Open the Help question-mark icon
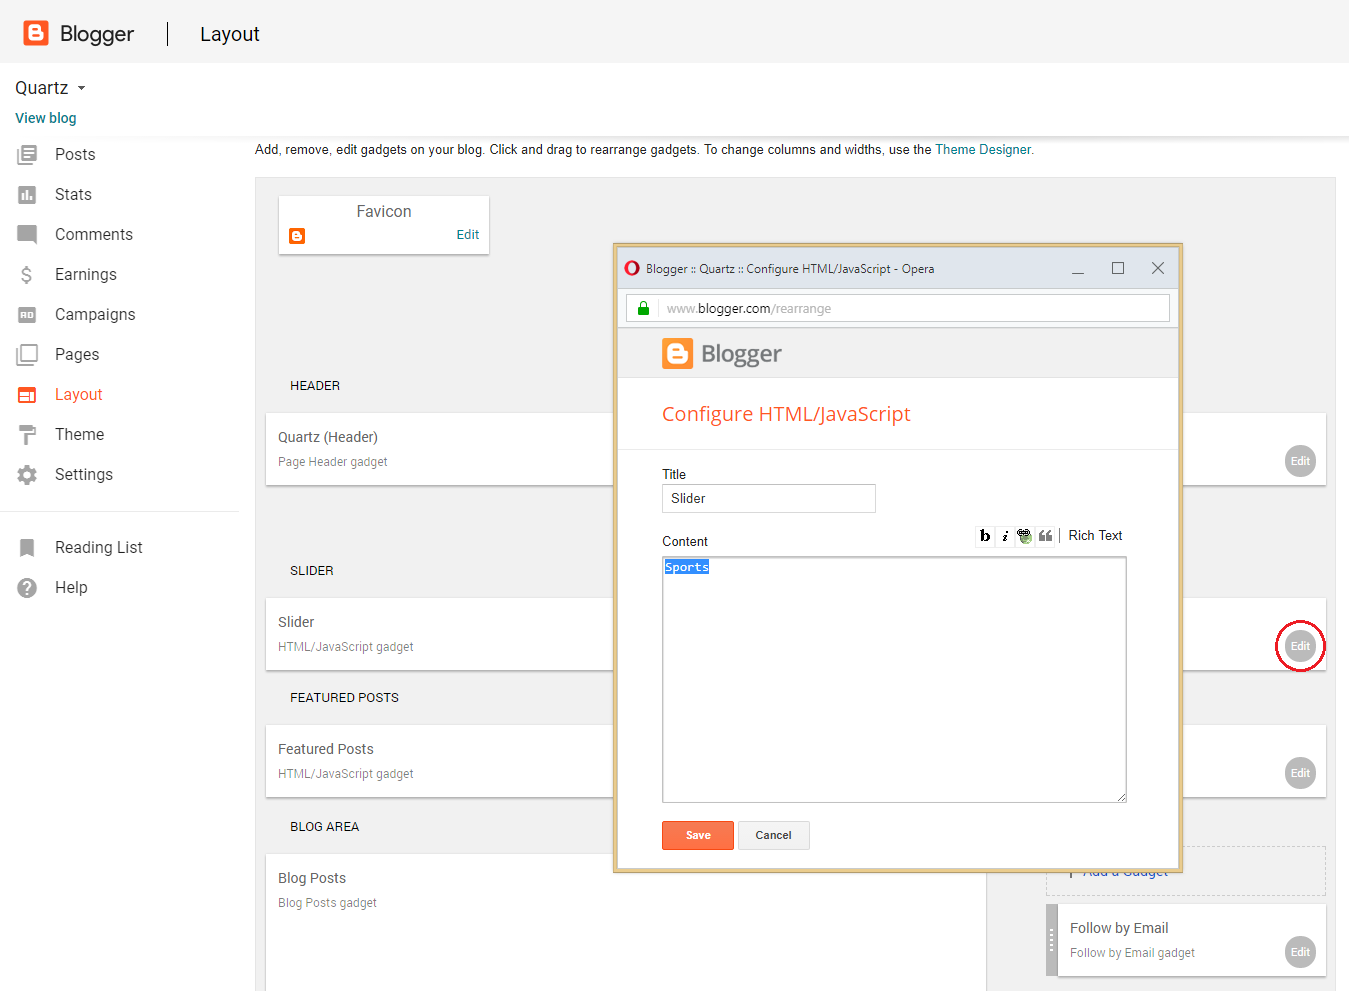 coord(27,587)
